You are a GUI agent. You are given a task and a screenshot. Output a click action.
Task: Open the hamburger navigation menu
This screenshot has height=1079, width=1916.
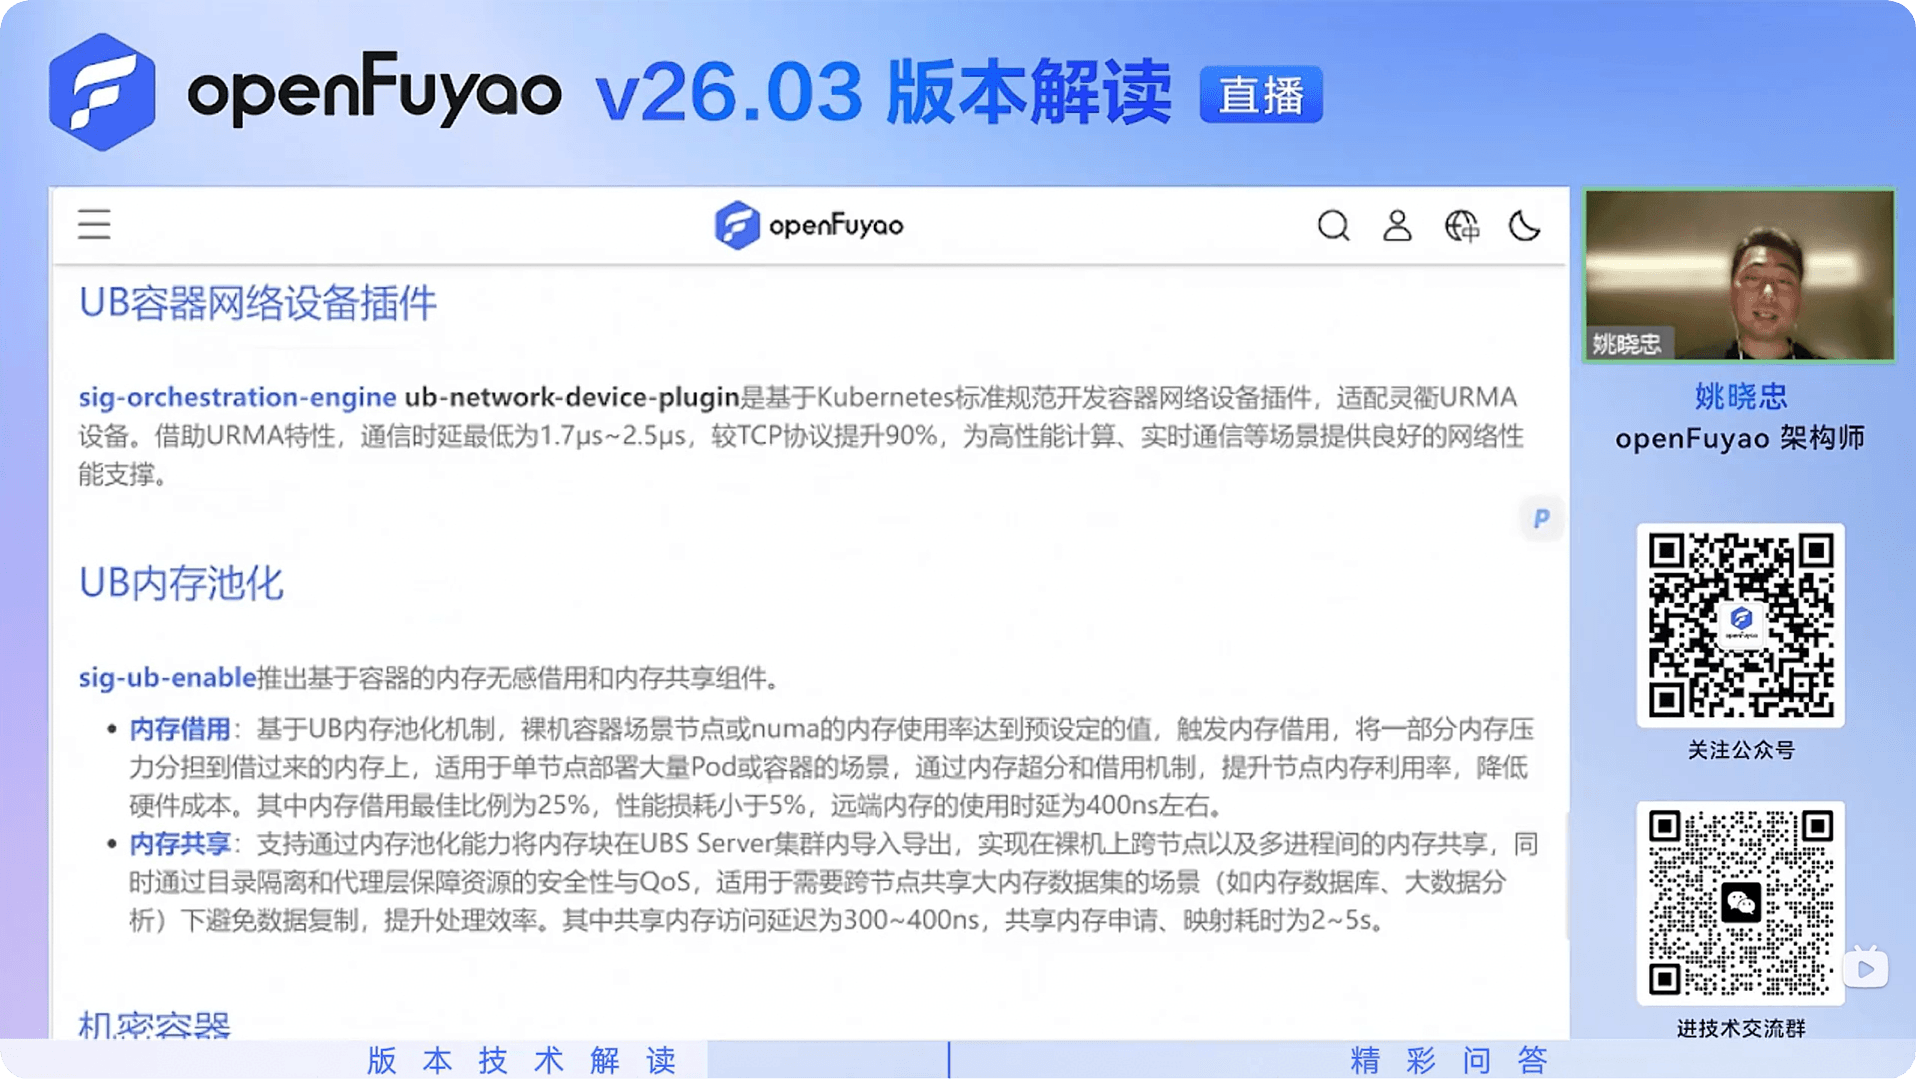tap(94, 225)
